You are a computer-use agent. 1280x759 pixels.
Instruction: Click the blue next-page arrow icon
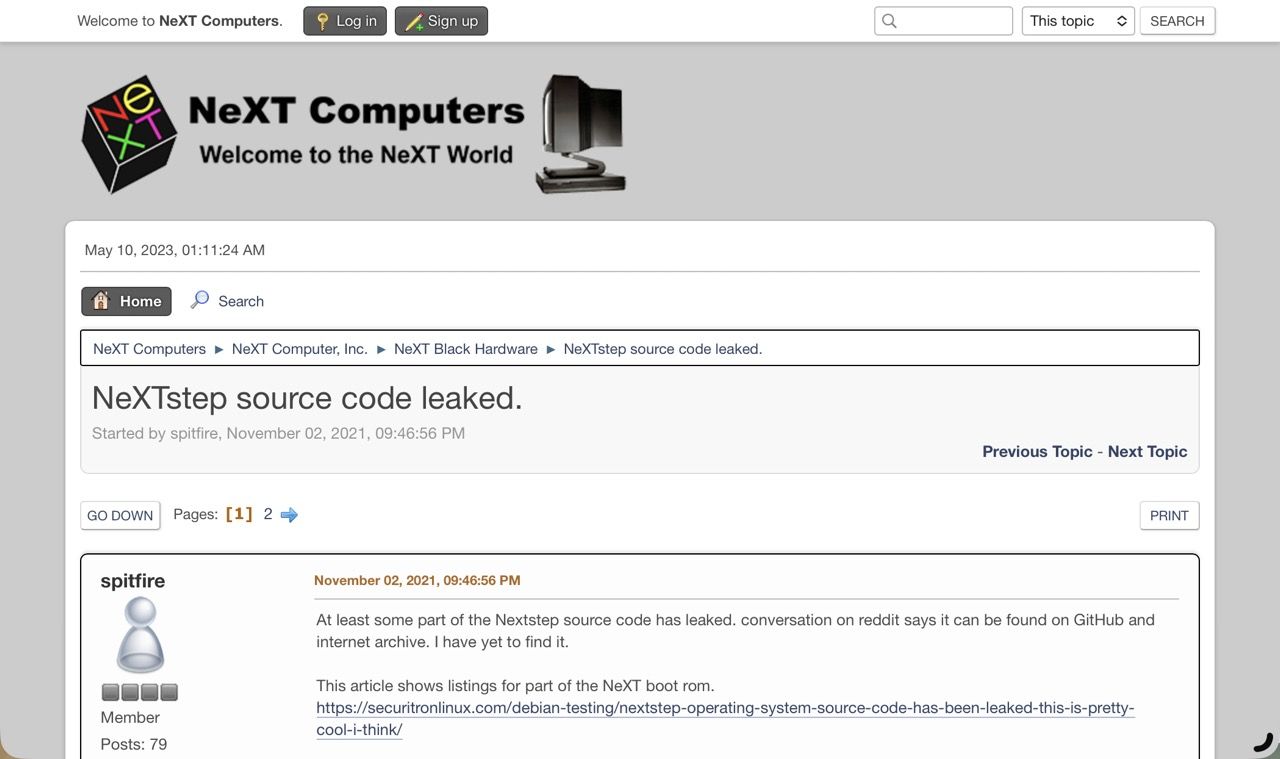289,515
